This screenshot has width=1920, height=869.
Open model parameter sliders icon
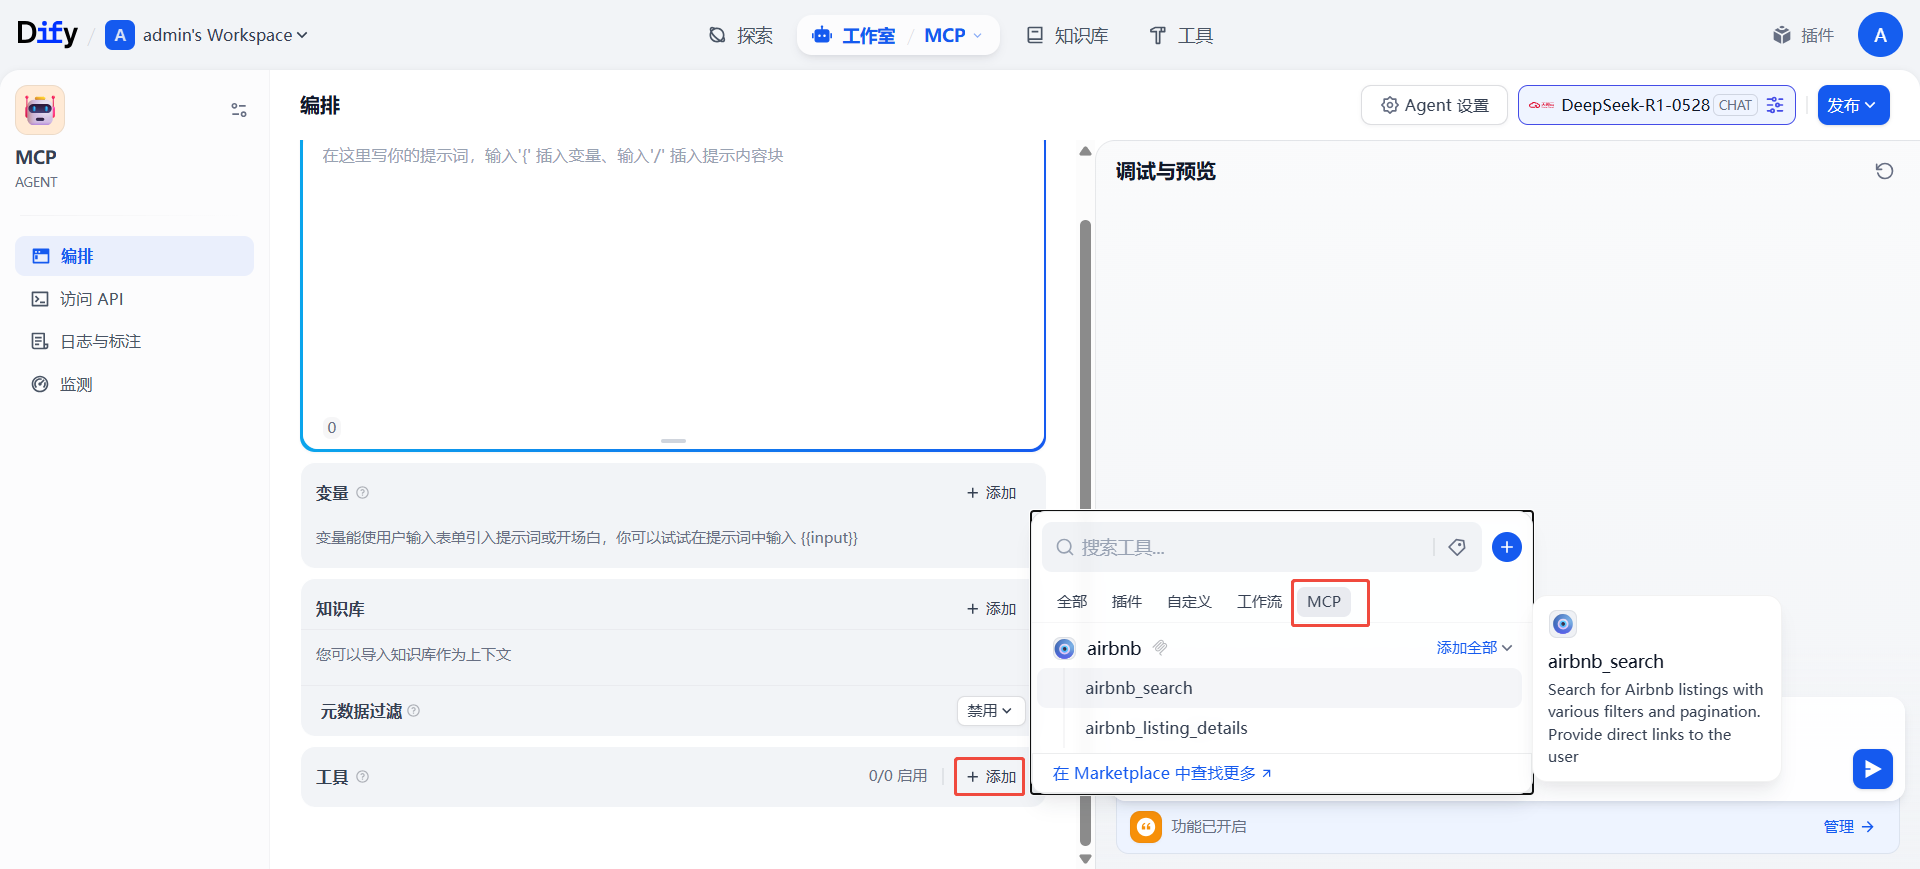coord(1775,105)
